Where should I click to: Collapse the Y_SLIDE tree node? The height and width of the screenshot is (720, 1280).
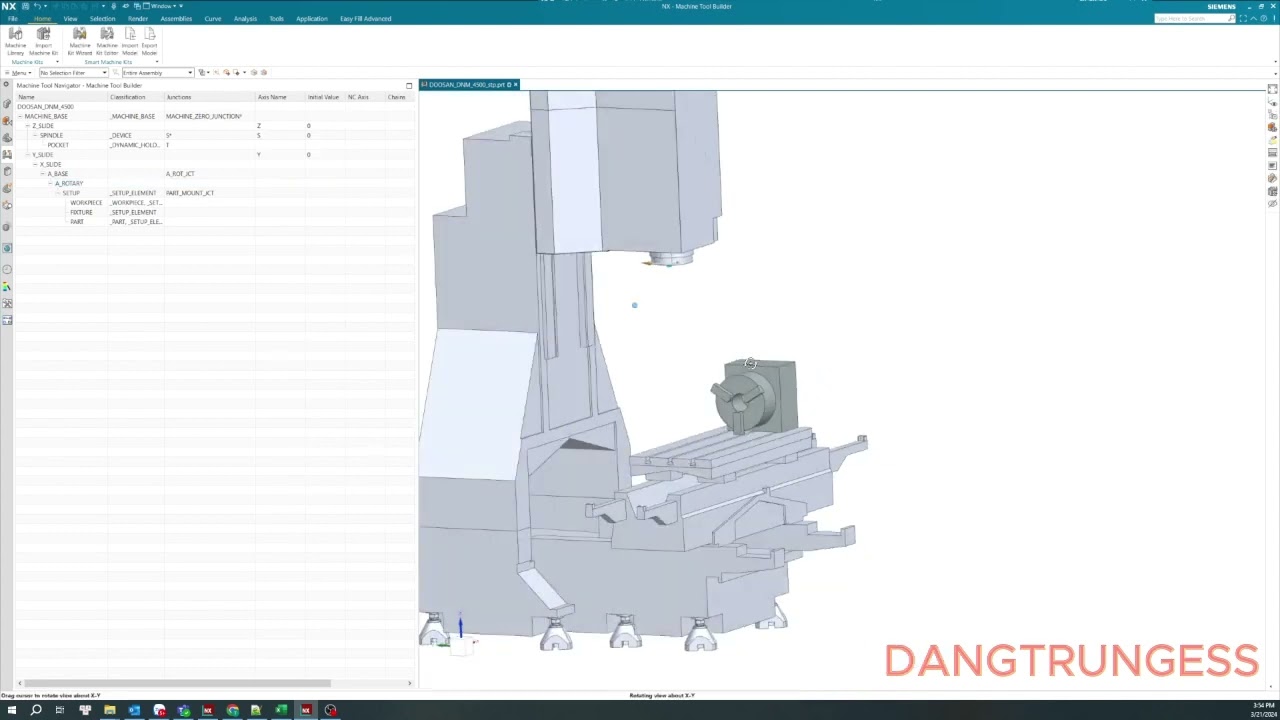coord(28,155)
